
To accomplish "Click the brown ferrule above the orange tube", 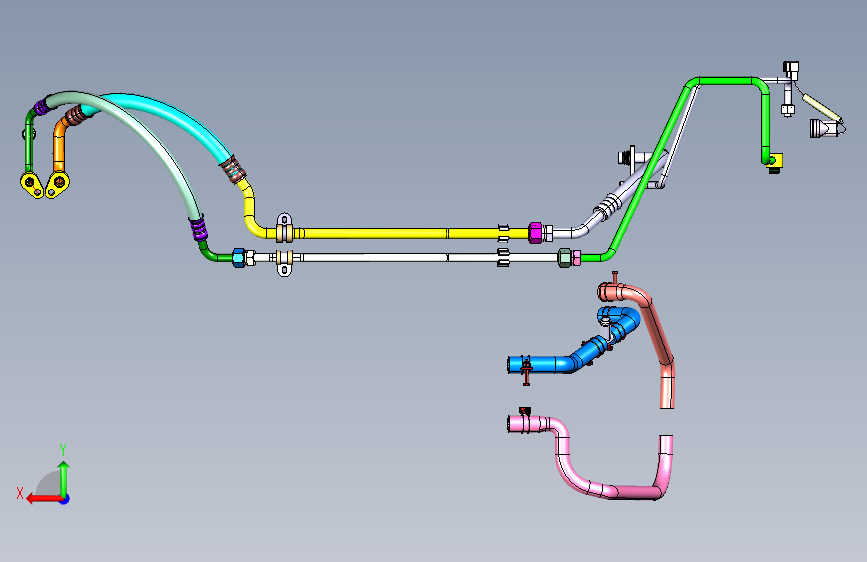I will tap(76, 116).
